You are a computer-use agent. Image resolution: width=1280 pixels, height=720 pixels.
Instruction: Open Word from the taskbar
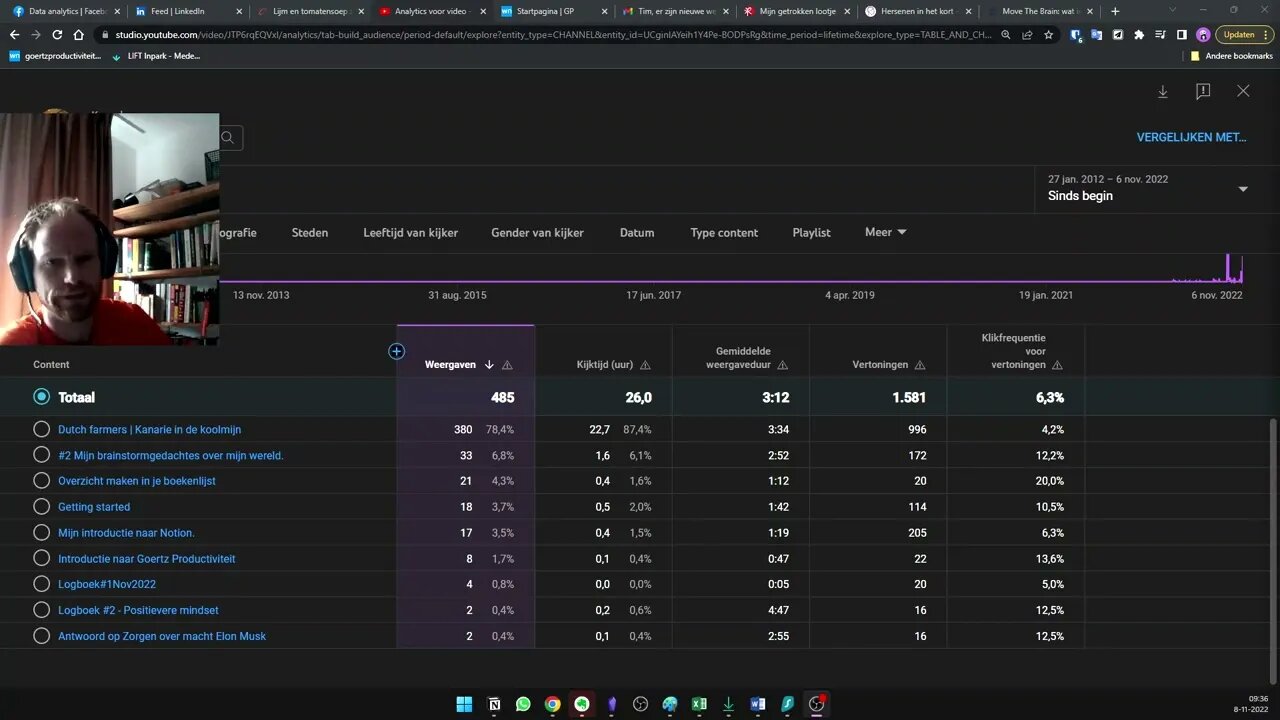click(758, 704)
